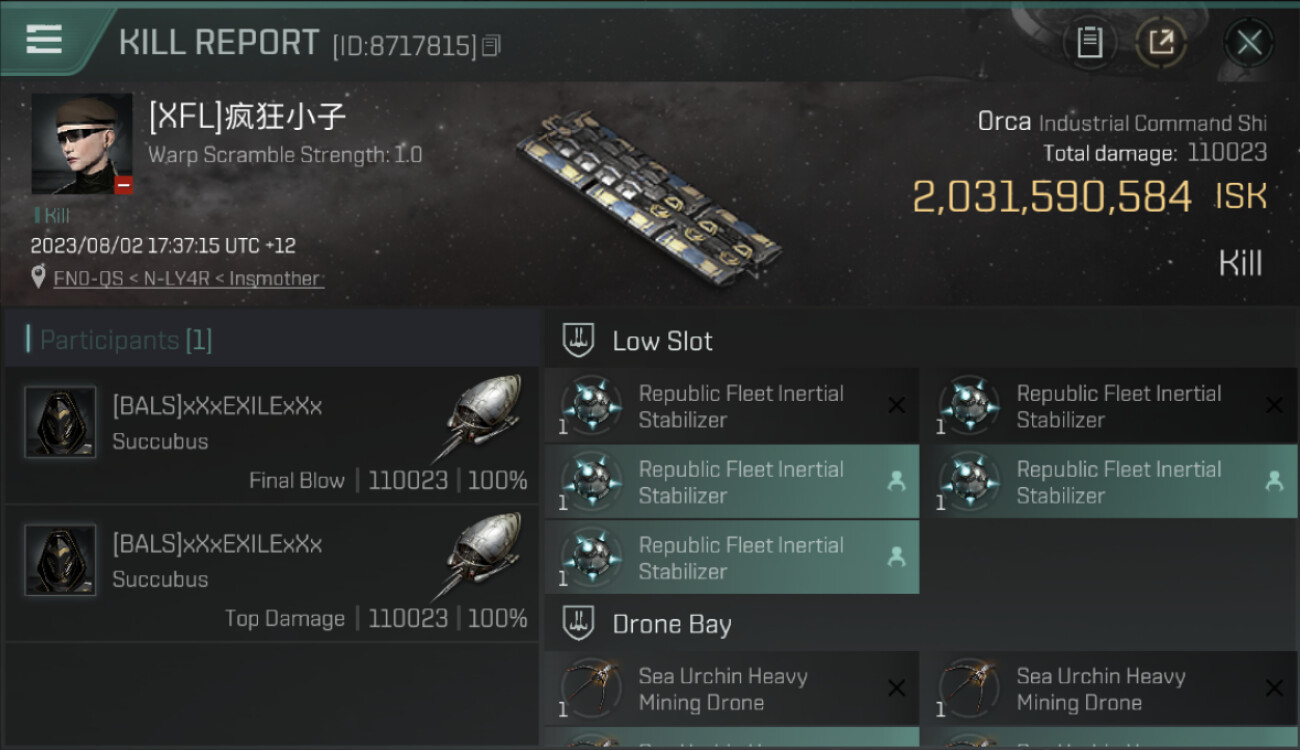
Task: Select the third-row dropped Inertial Stabilizer
Action: [x=731, y=558]
